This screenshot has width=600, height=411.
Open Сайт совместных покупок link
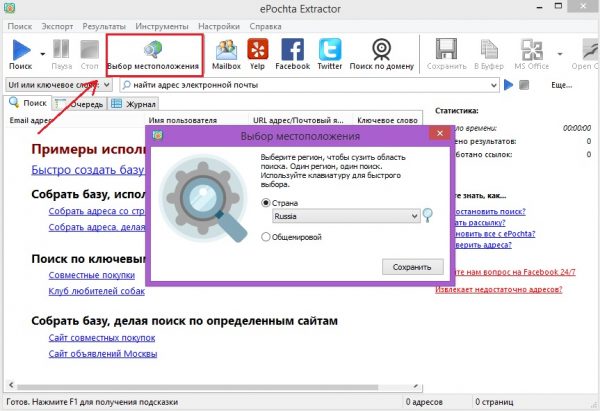click(x=102, y=338)
